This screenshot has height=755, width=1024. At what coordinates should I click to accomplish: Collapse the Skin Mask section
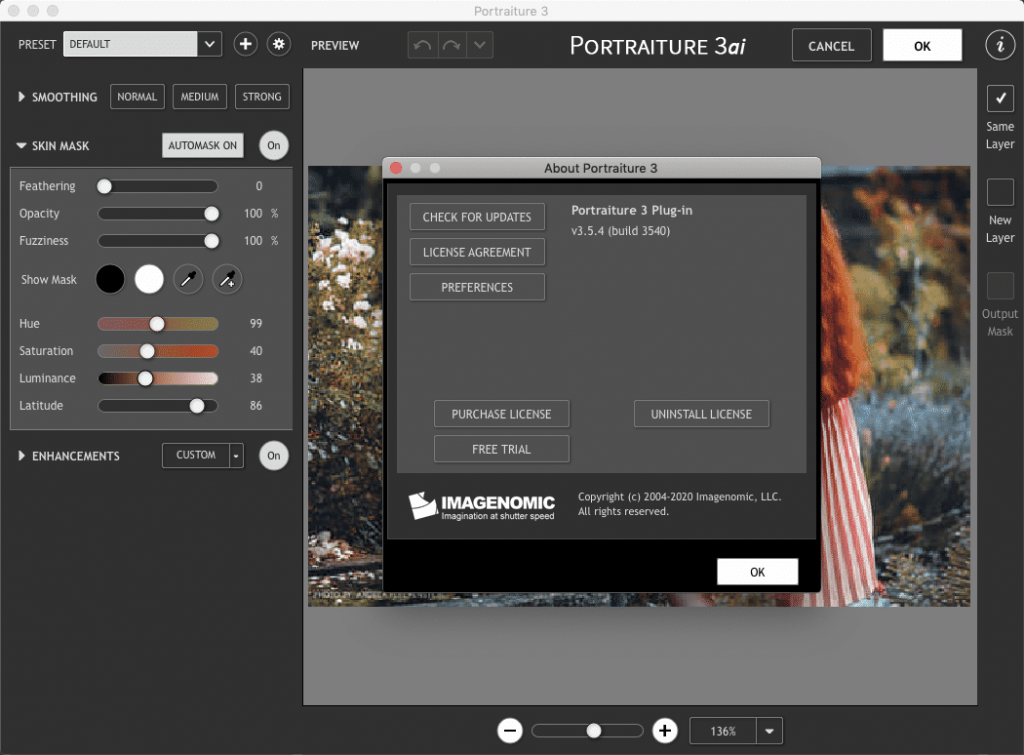click(22, 146)
